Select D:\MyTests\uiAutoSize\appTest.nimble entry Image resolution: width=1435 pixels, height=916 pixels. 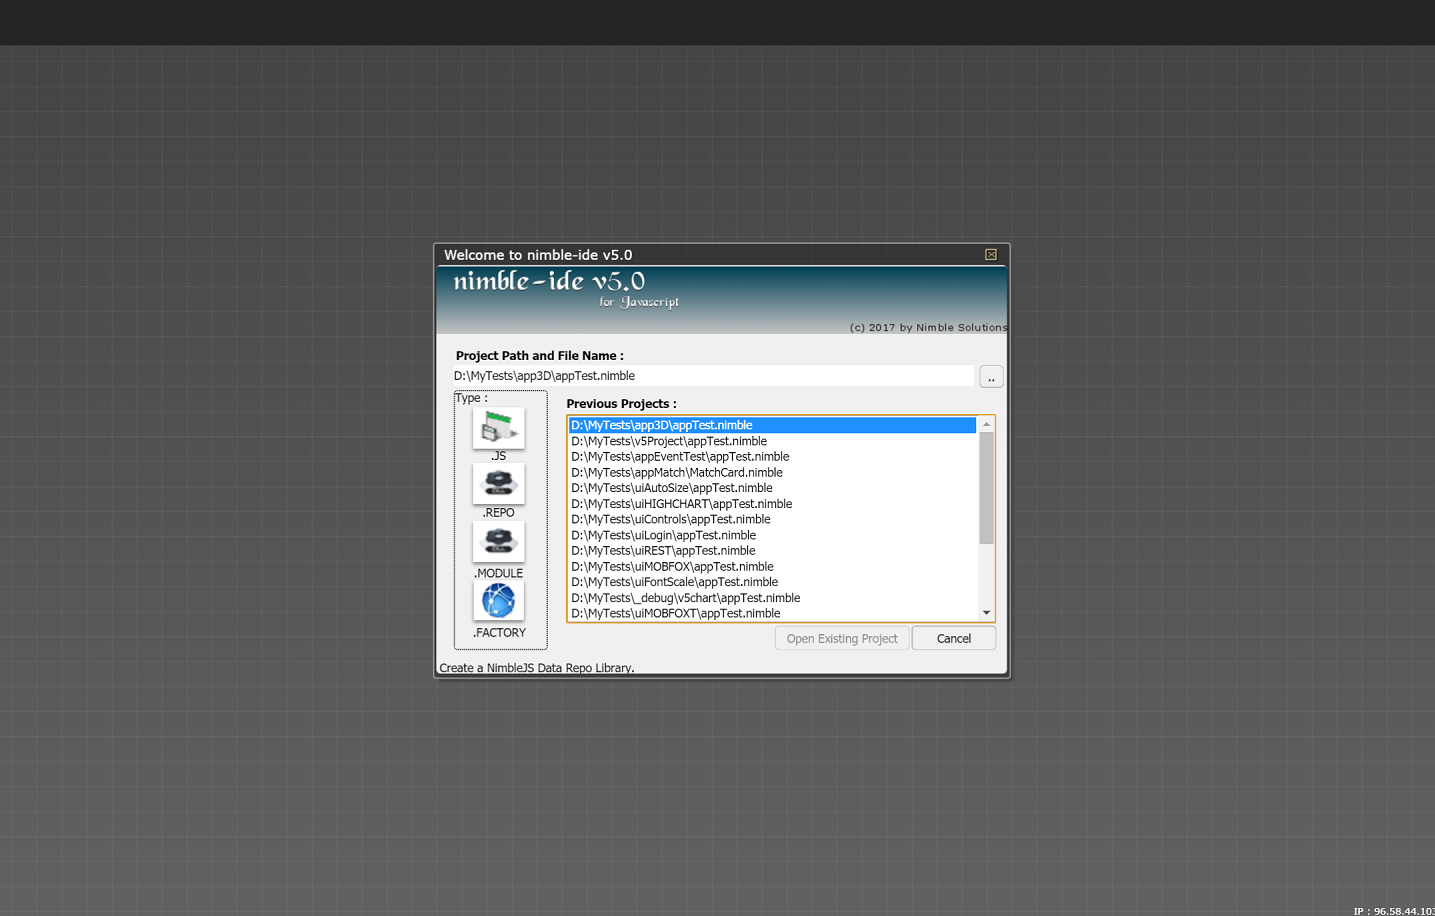coord(772,488)
